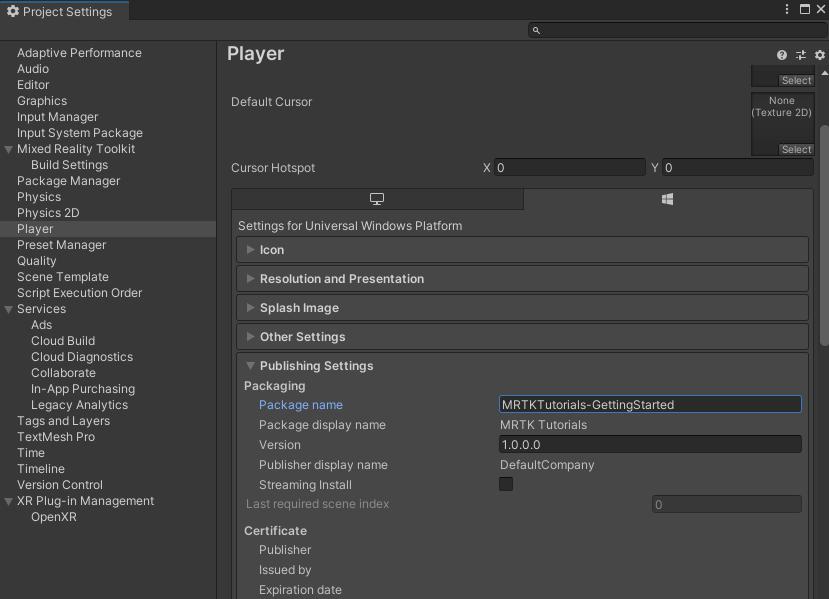Open the preset selector sliders icon
This screenshot has height=599, width=829.
pyautogui.click(x=800, y=55)
